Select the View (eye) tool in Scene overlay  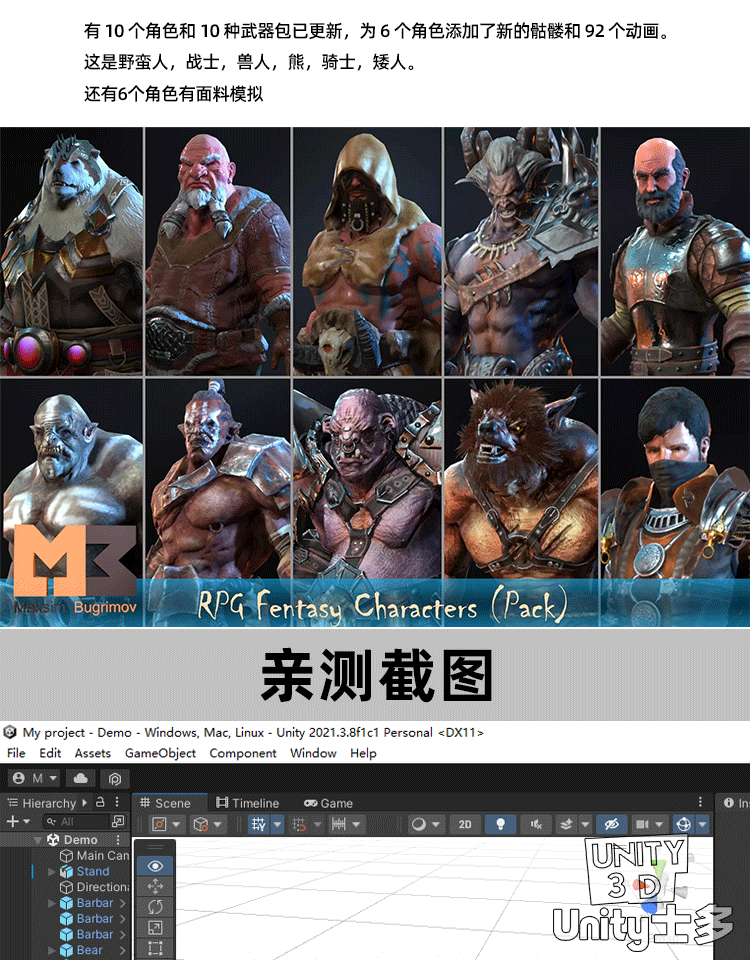tap(155, 865)
